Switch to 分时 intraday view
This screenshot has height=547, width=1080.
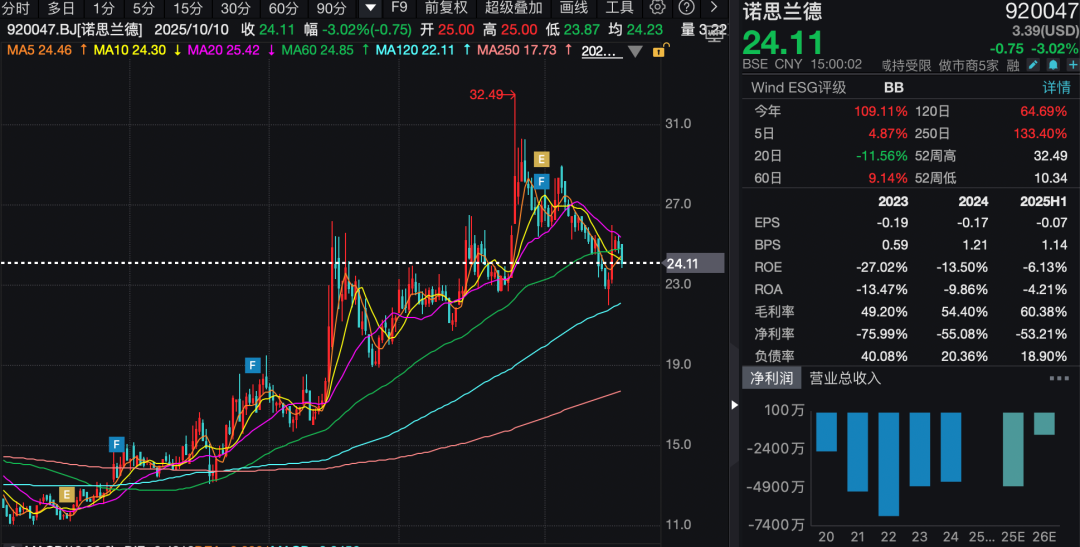pyautogui.click(x=15, y=8)
